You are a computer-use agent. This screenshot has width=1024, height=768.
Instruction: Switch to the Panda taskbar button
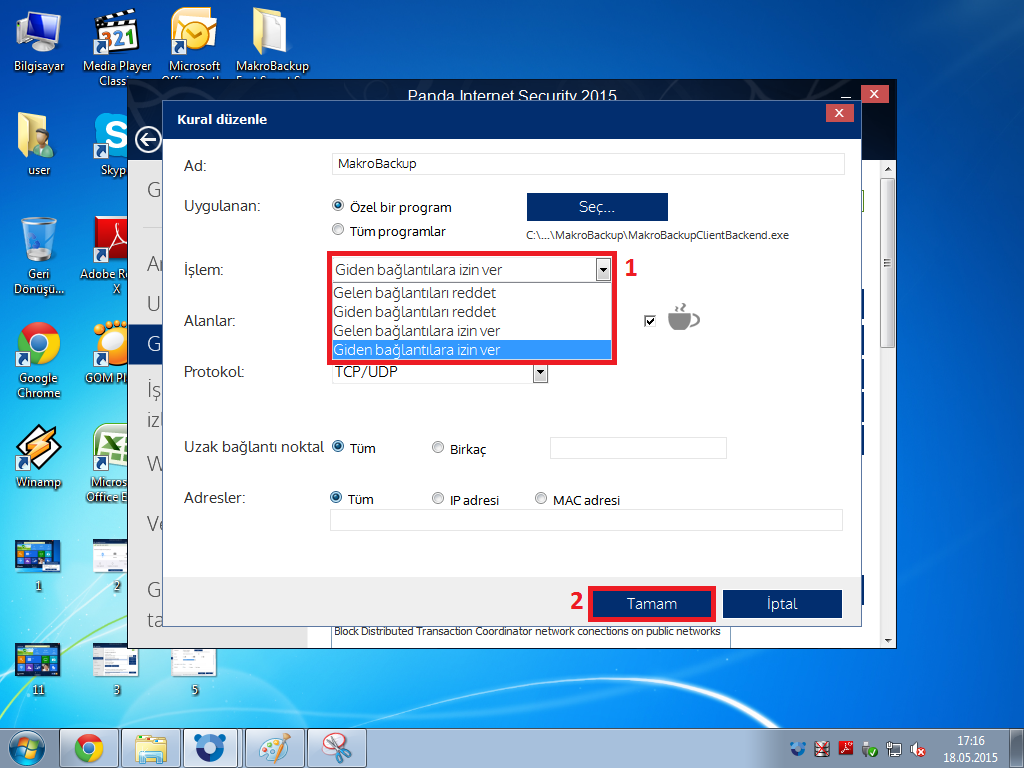pyautogui.click(x=210, y=748)
